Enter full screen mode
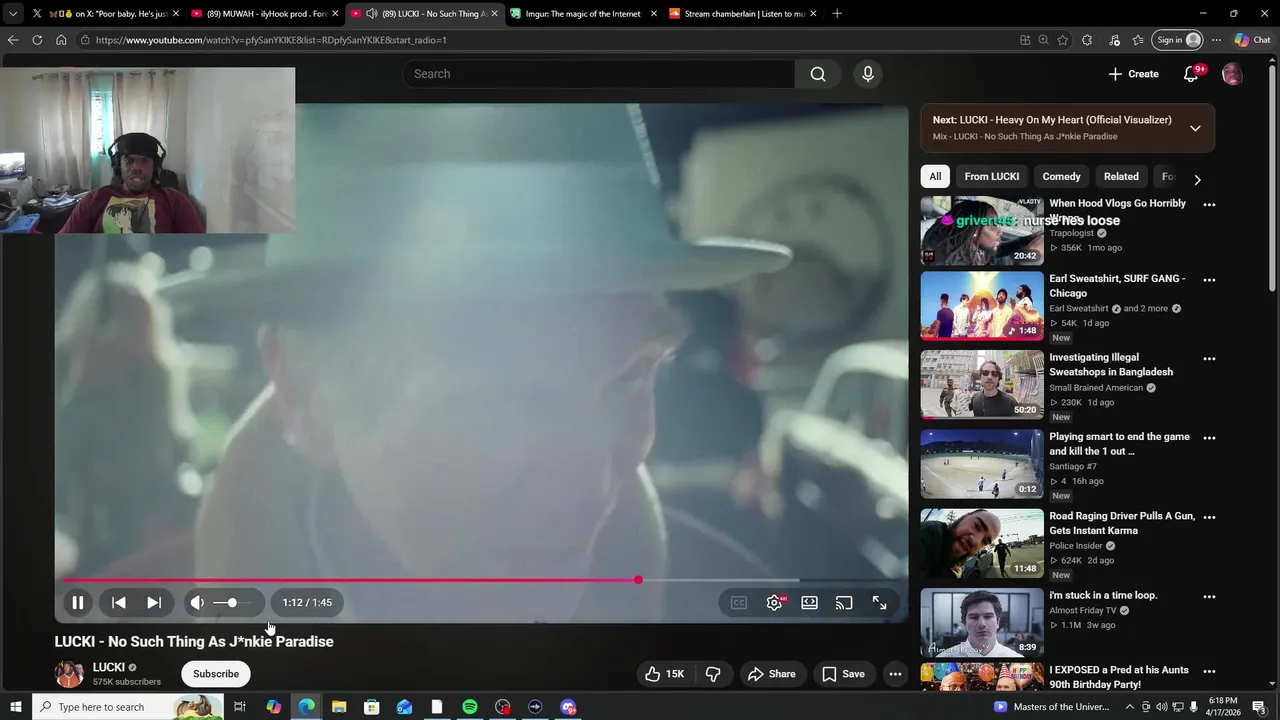This screenshot has width=1280, height=720. [879, 603]
